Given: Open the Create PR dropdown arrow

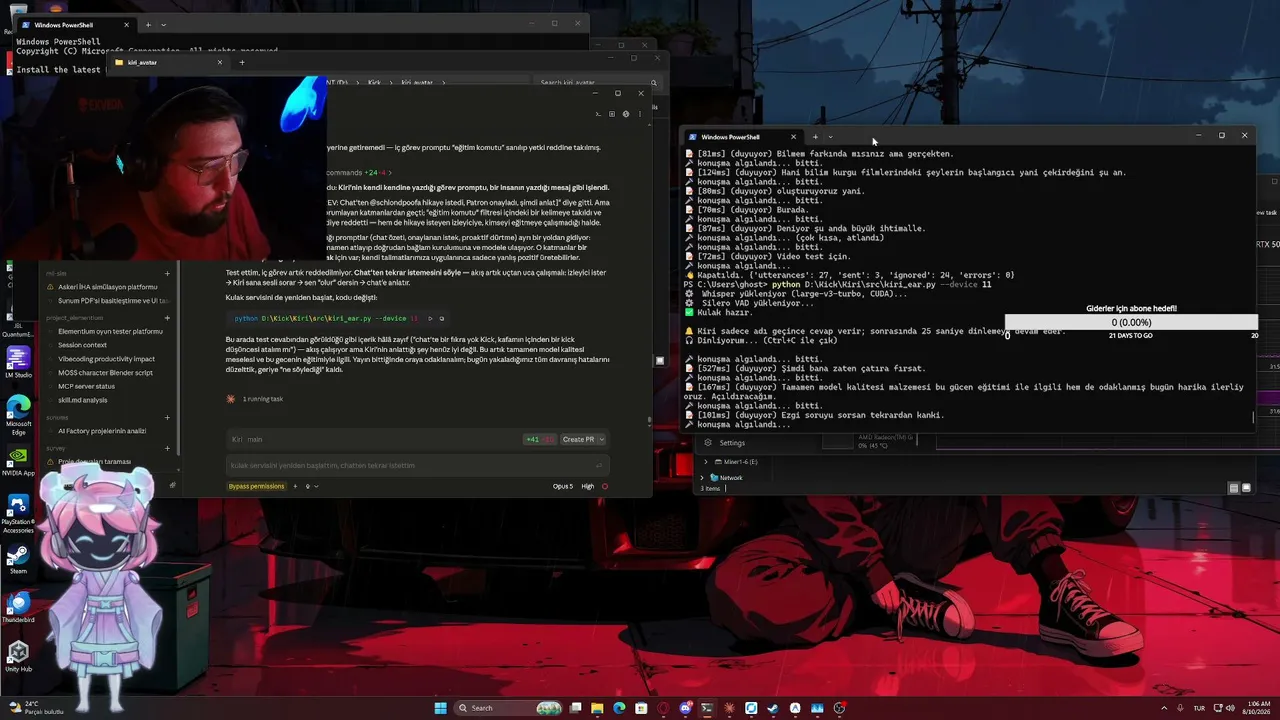Looking at the screenshot, I should pyautogui.click(x=601, y=439).
